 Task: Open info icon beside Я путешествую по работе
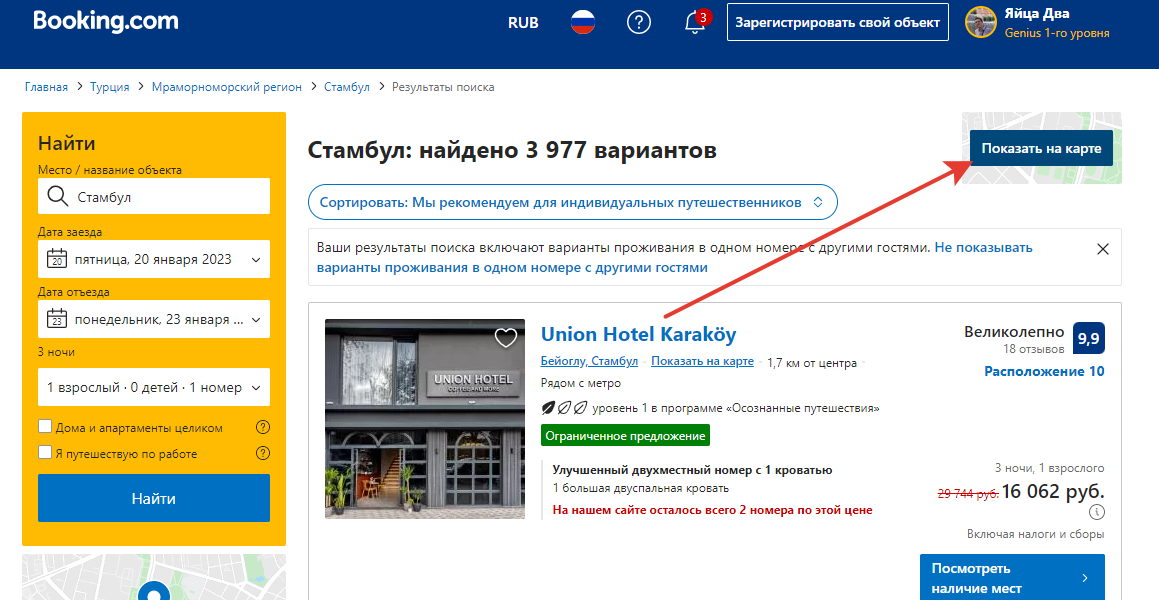click(x=262, y=453)
